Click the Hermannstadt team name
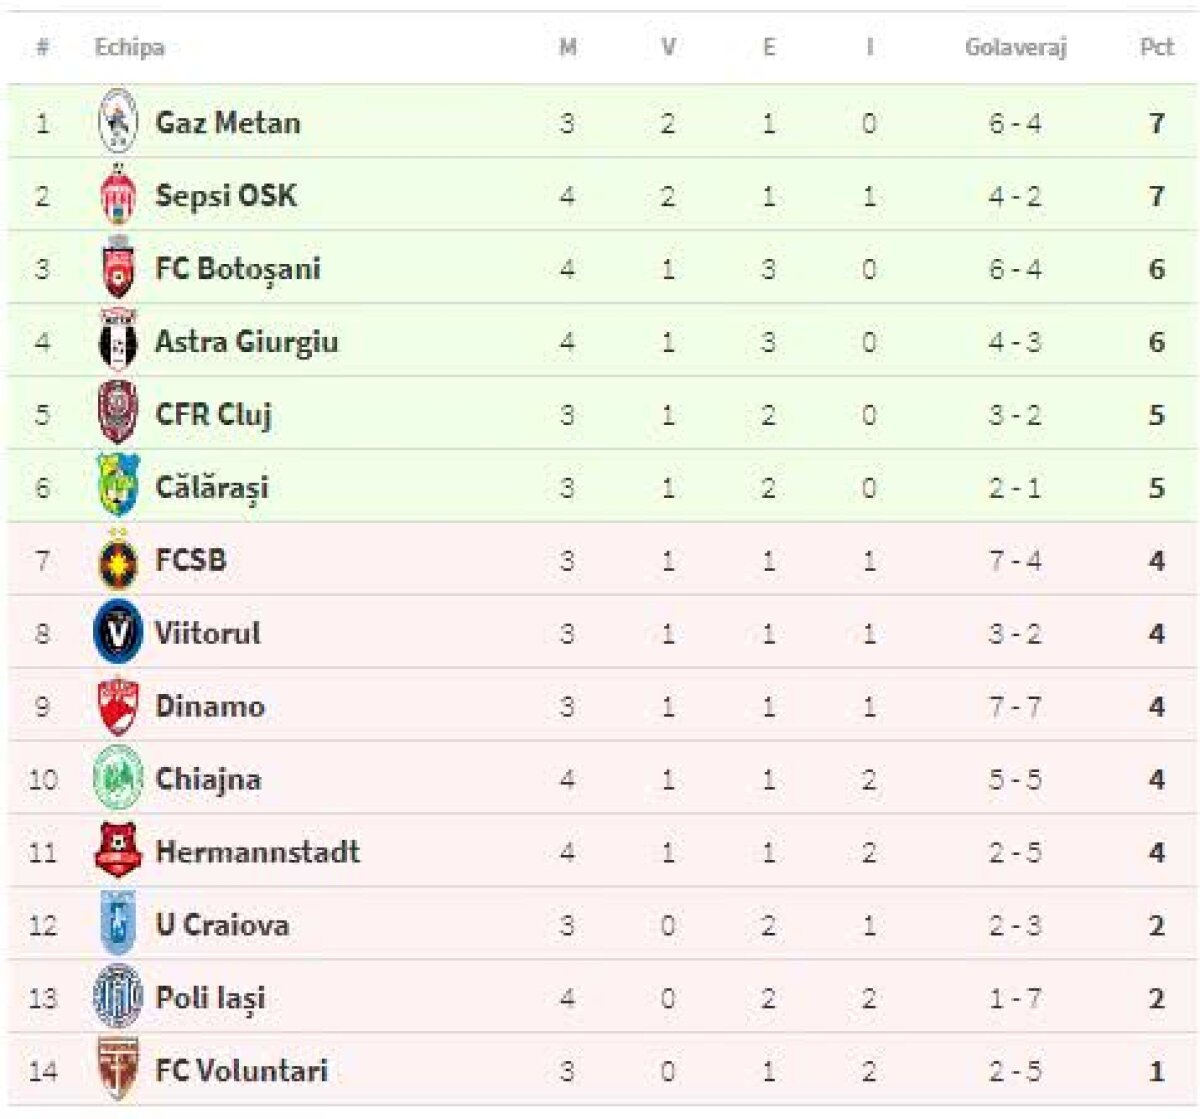 tap(257, 851)
